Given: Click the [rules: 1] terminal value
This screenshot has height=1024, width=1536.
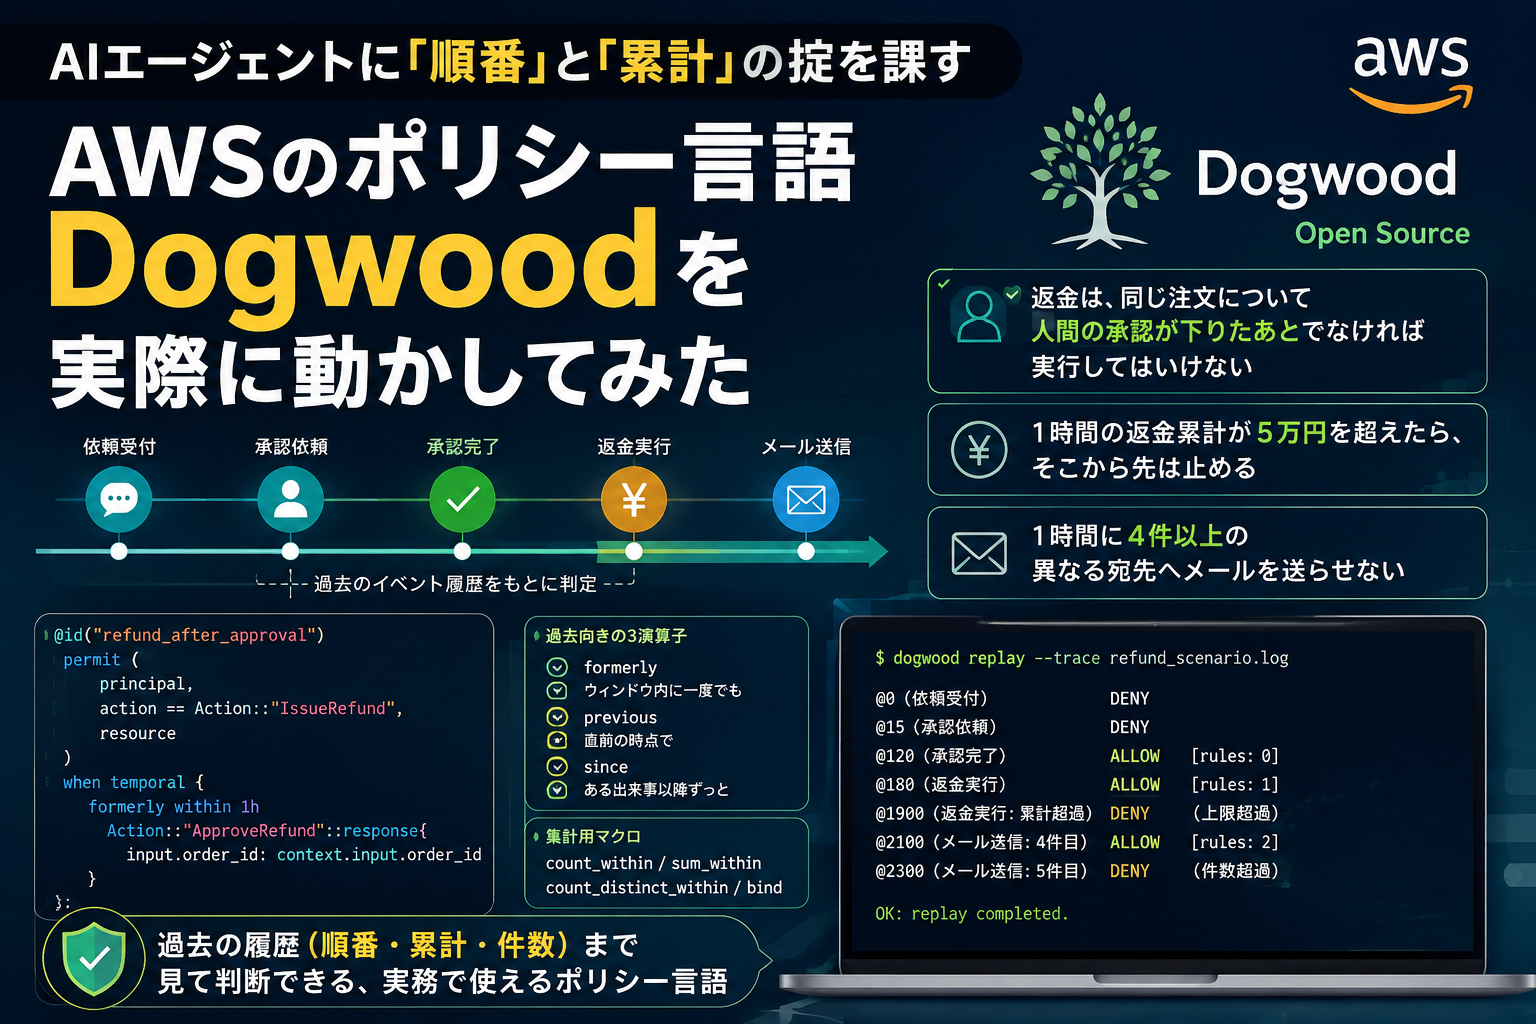Looking at the screenshot, I should pyautogui.click(x=1235, y=785).
